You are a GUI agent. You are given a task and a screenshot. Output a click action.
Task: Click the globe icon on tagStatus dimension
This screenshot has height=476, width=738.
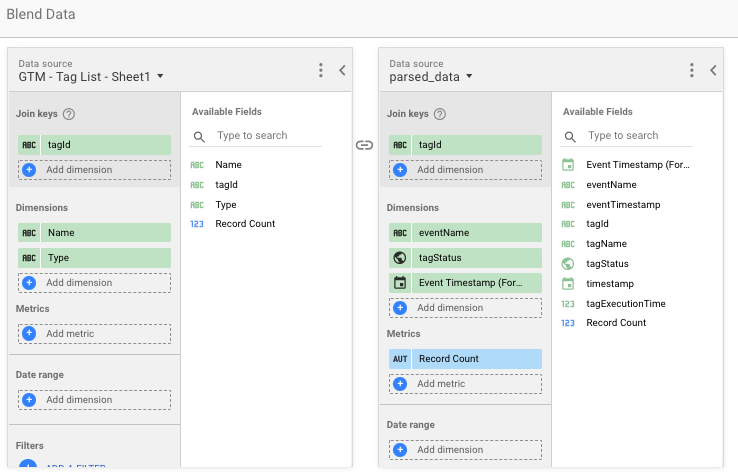400,258
